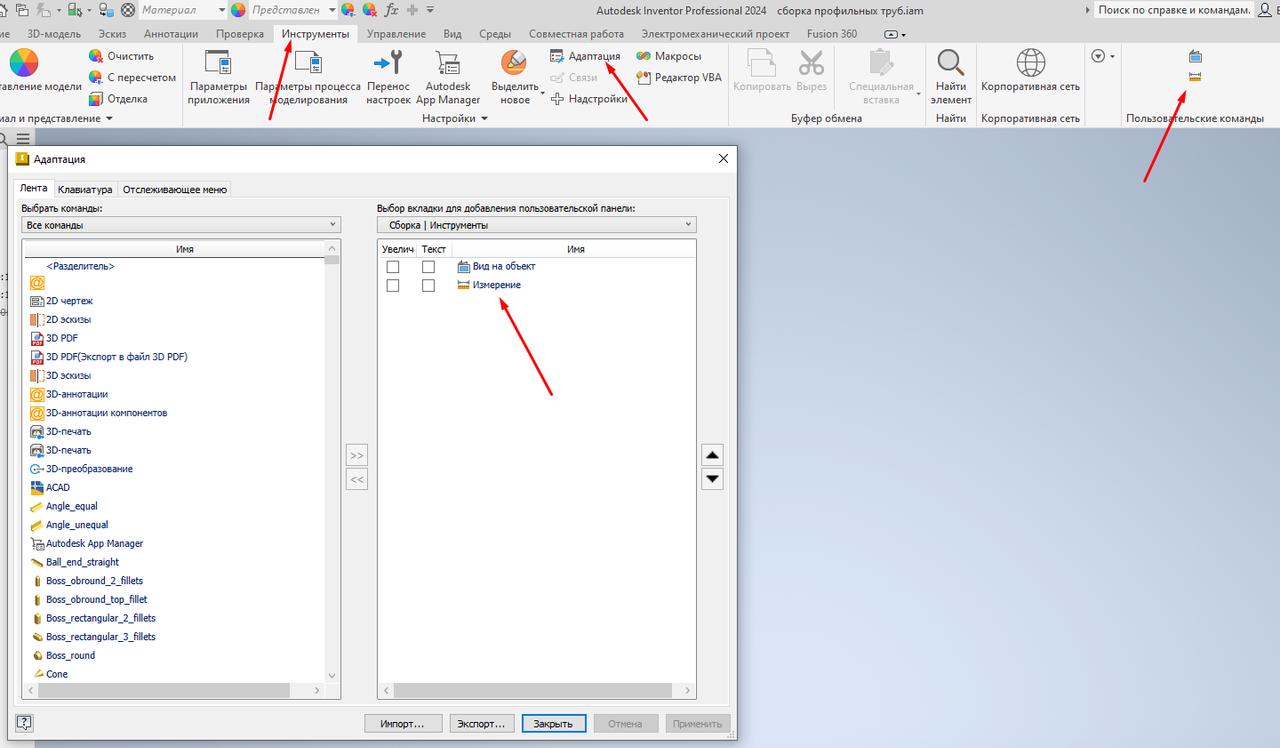1280x748 pixels.
Task: Switch to Отслеживающее меню tab
Action: point(175,189)
